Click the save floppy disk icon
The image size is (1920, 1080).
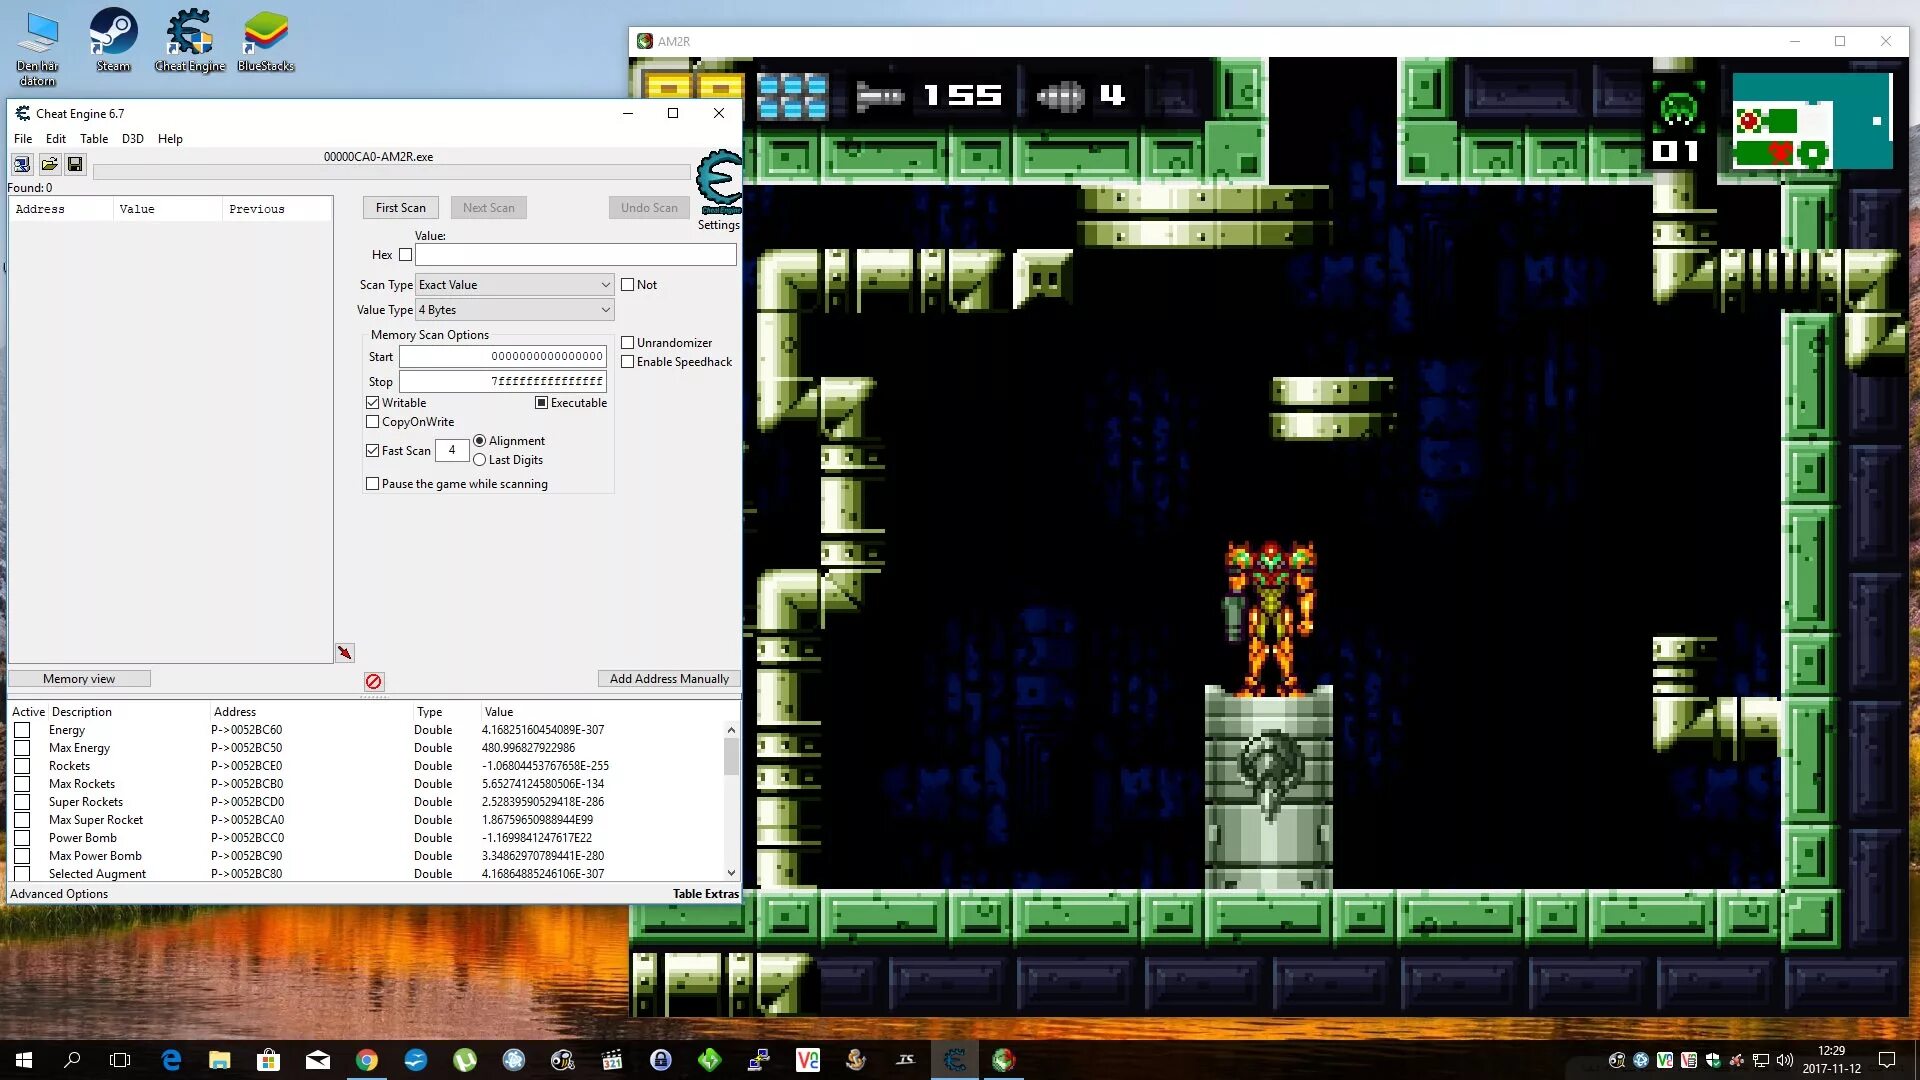tap(75, 164)
